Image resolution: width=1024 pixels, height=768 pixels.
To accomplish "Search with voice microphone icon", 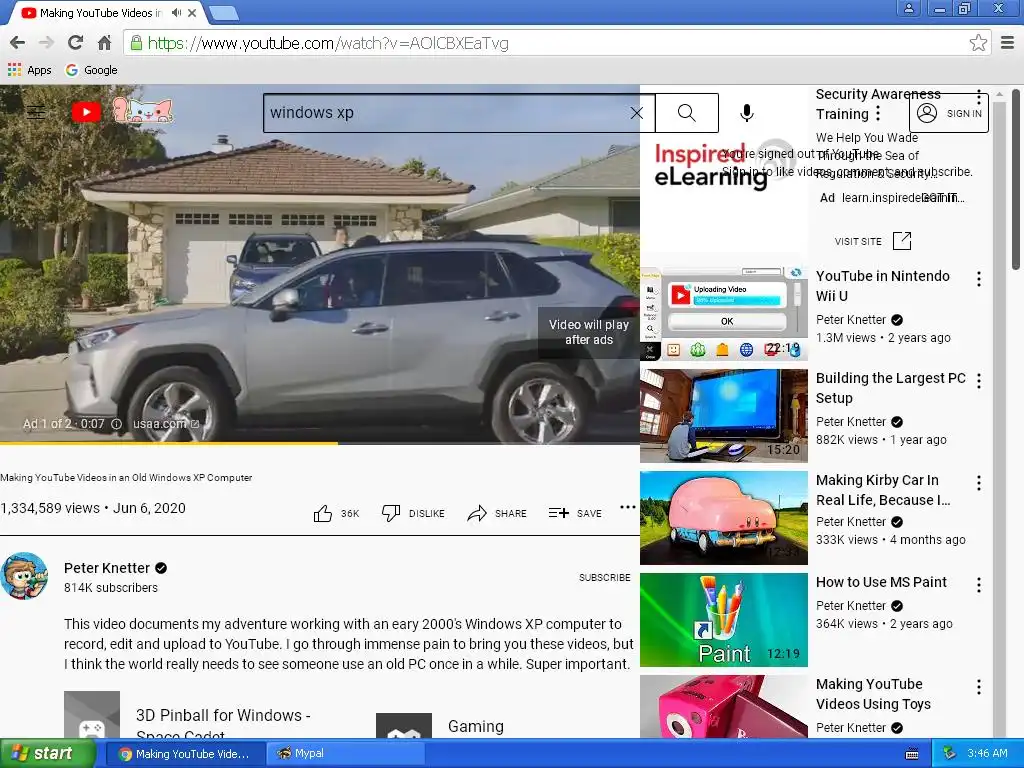I will click(747, 113).
